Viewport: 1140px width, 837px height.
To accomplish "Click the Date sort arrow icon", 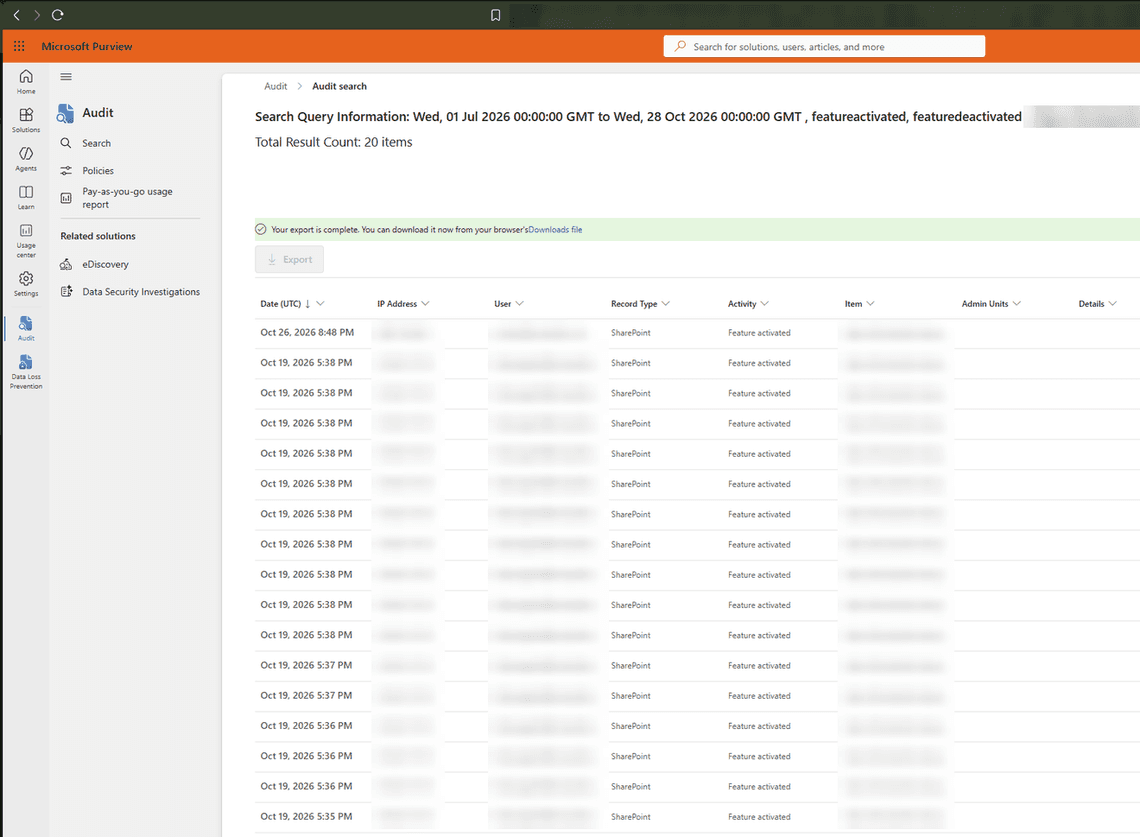I will click(308, 304).
